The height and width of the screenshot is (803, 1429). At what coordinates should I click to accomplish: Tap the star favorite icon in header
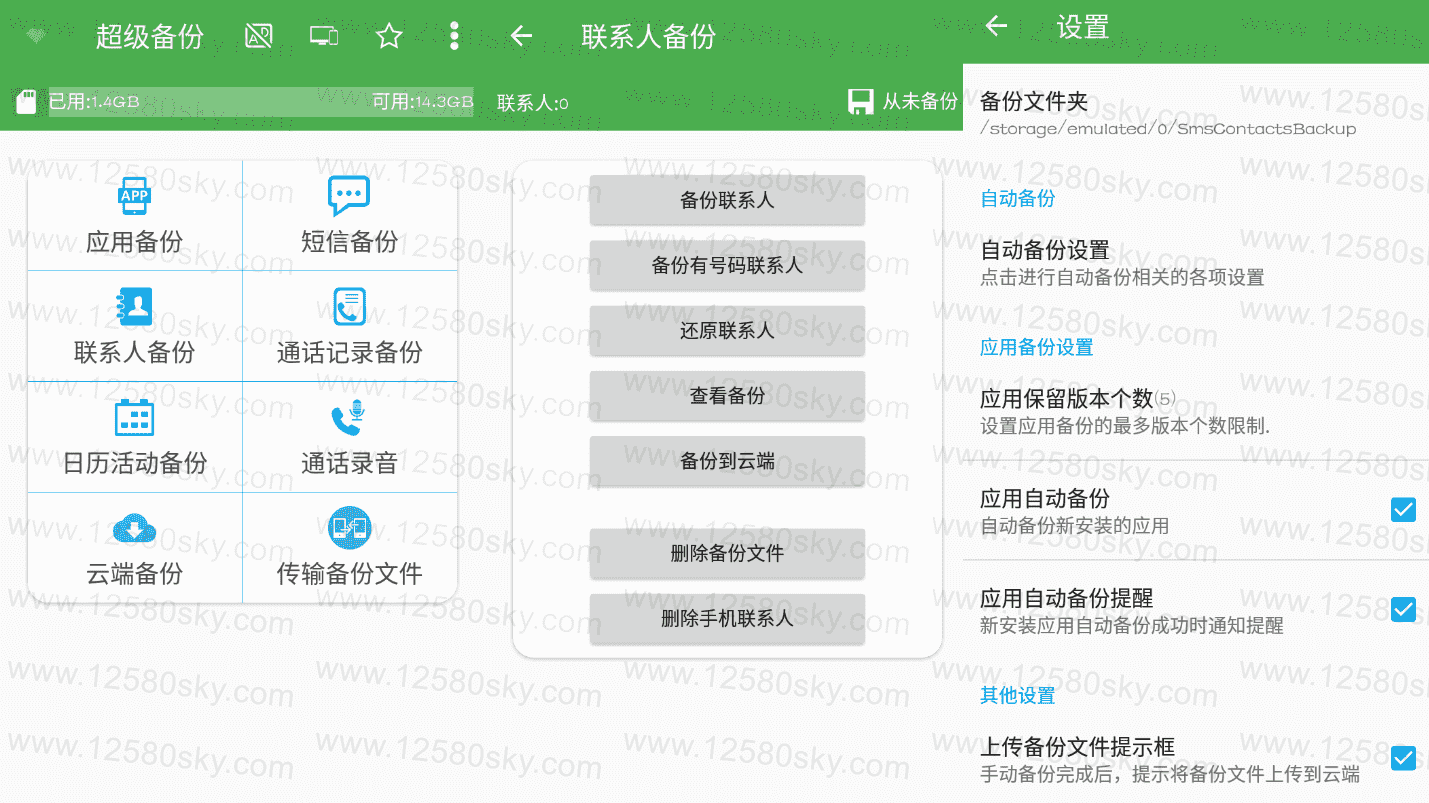click(389, 37)
